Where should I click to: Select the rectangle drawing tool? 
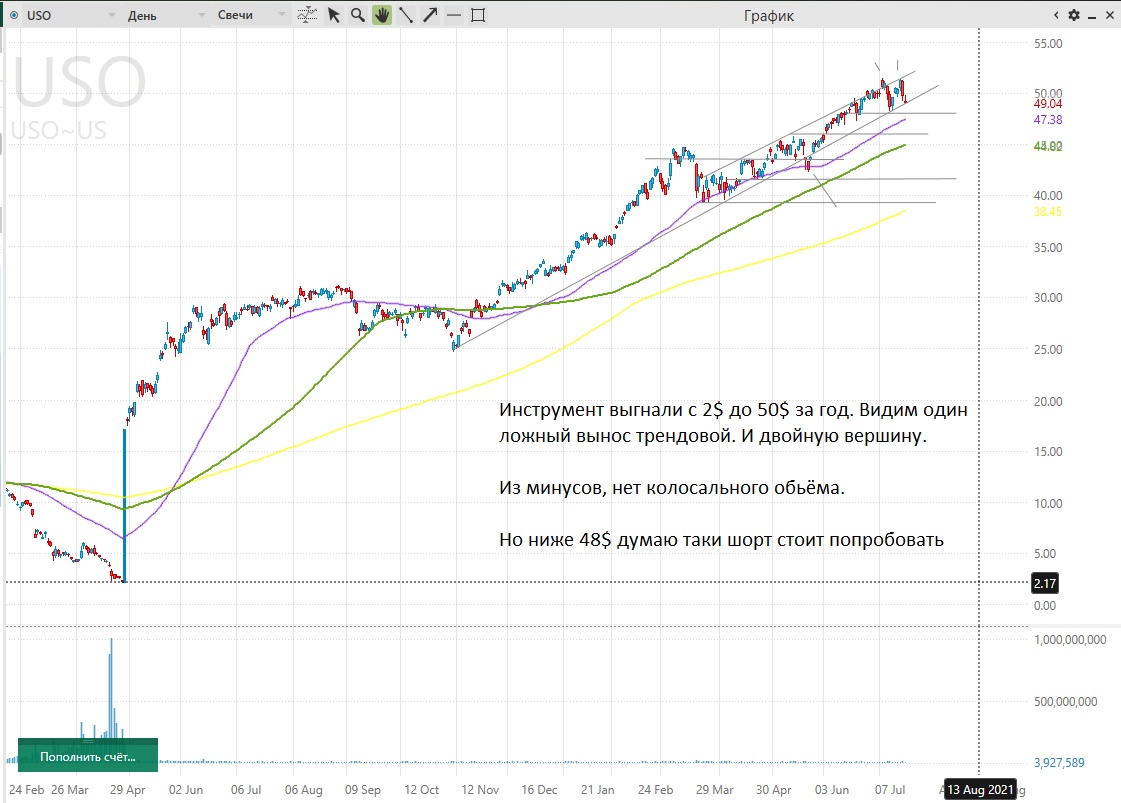pyautogui.click(x=478, y=15)
